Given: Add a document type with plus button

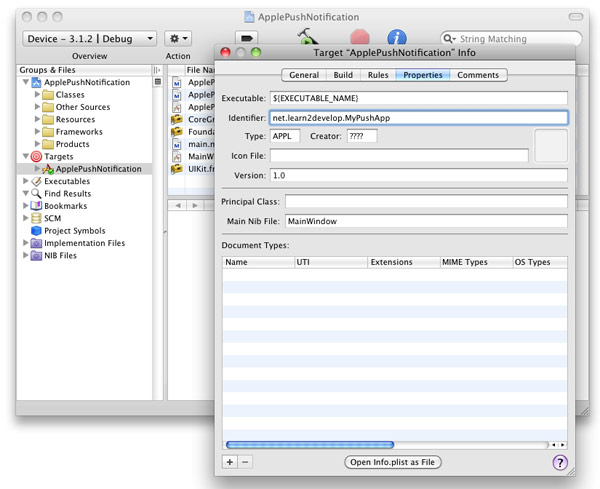Looking at the screenshot, I should [x=230, y=462].
